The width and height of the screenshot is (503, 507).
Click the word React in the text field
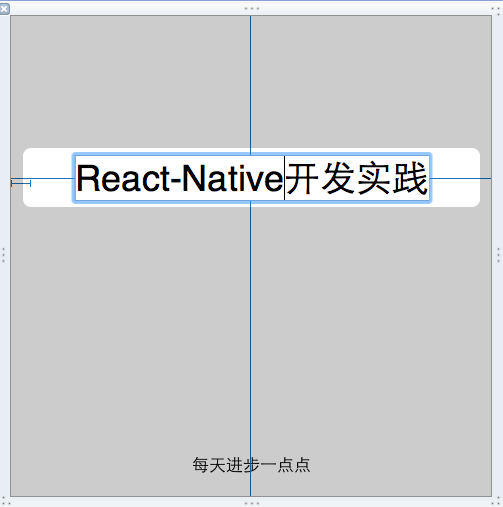[x=123, y=179]
